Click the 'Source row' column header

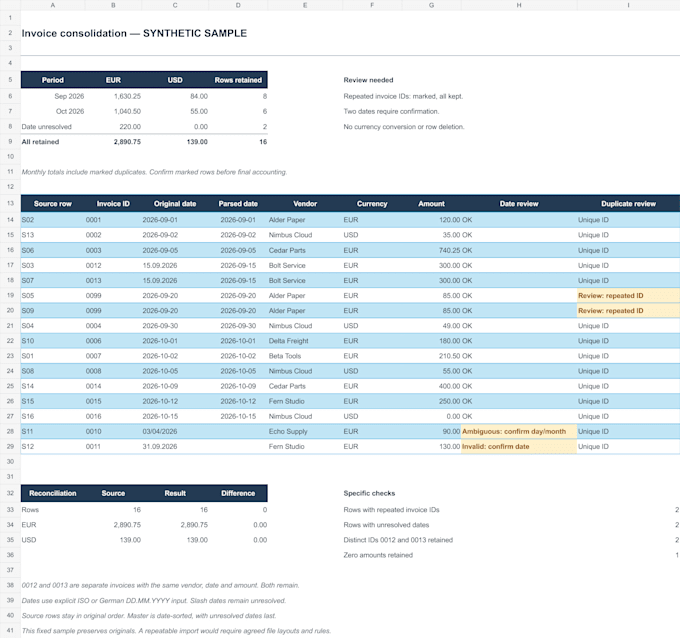53,203
